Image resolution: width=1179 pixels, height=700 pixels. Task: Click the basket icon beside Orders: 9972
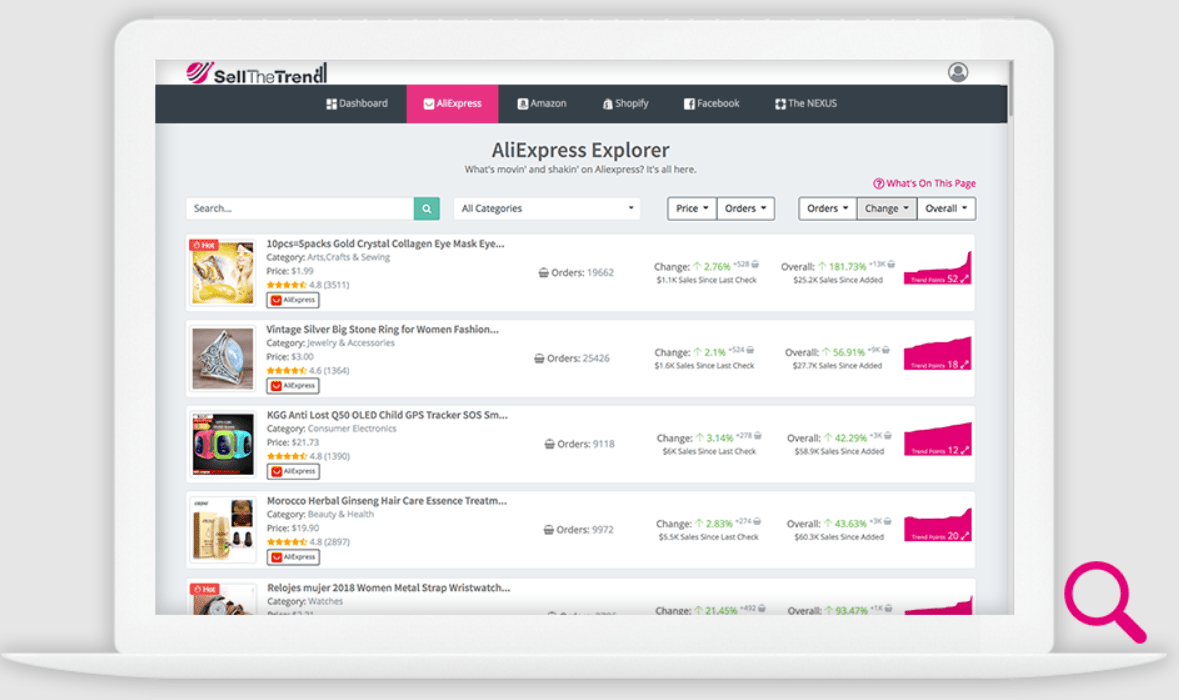pos(548,530)
